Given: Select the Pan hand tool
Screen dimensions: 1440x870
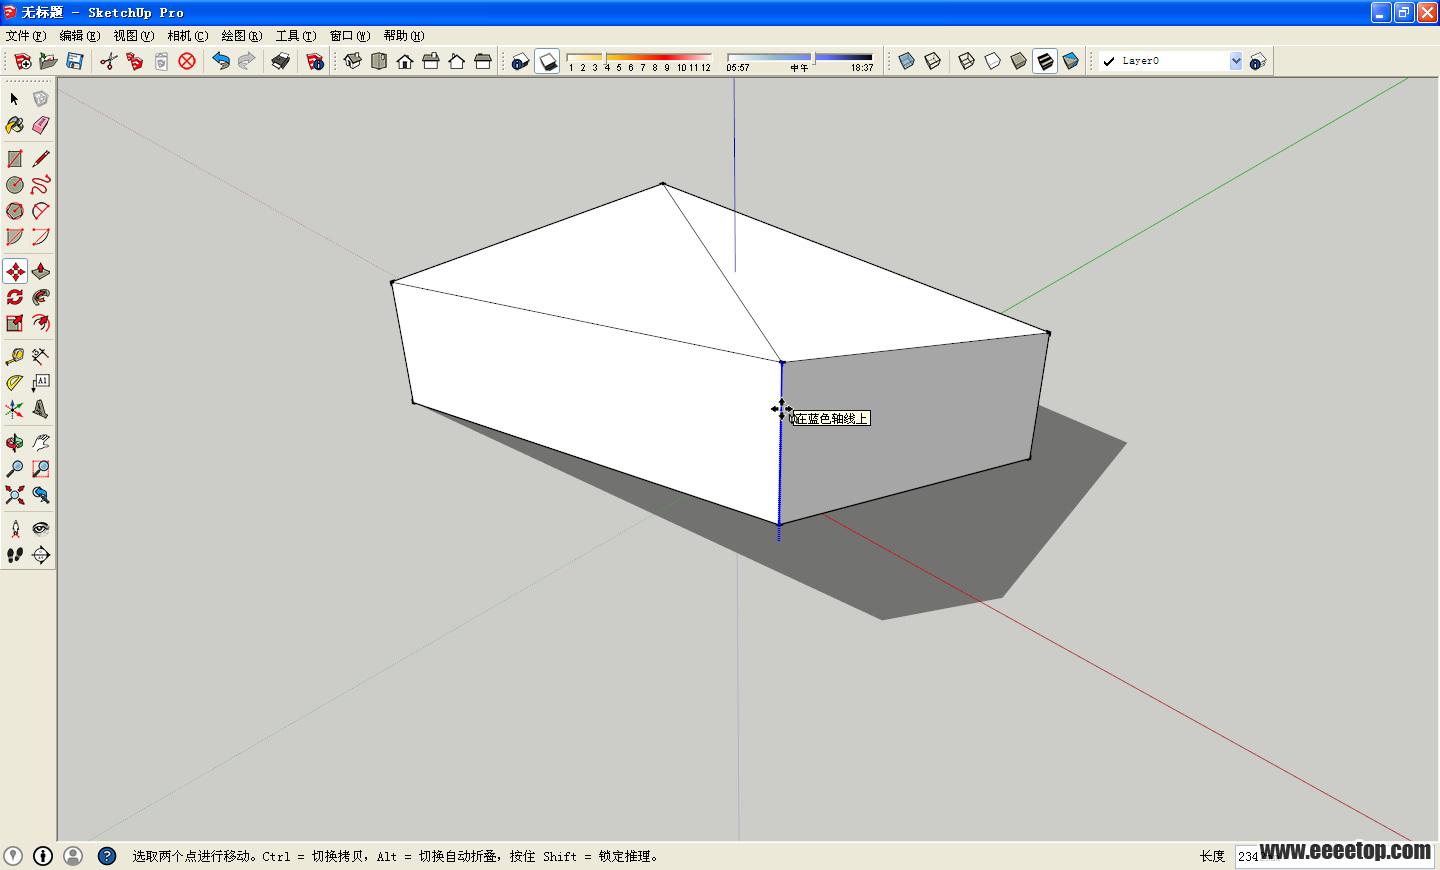Looking at the screenshot, I should pyautogui.click(x=41, y=443).
